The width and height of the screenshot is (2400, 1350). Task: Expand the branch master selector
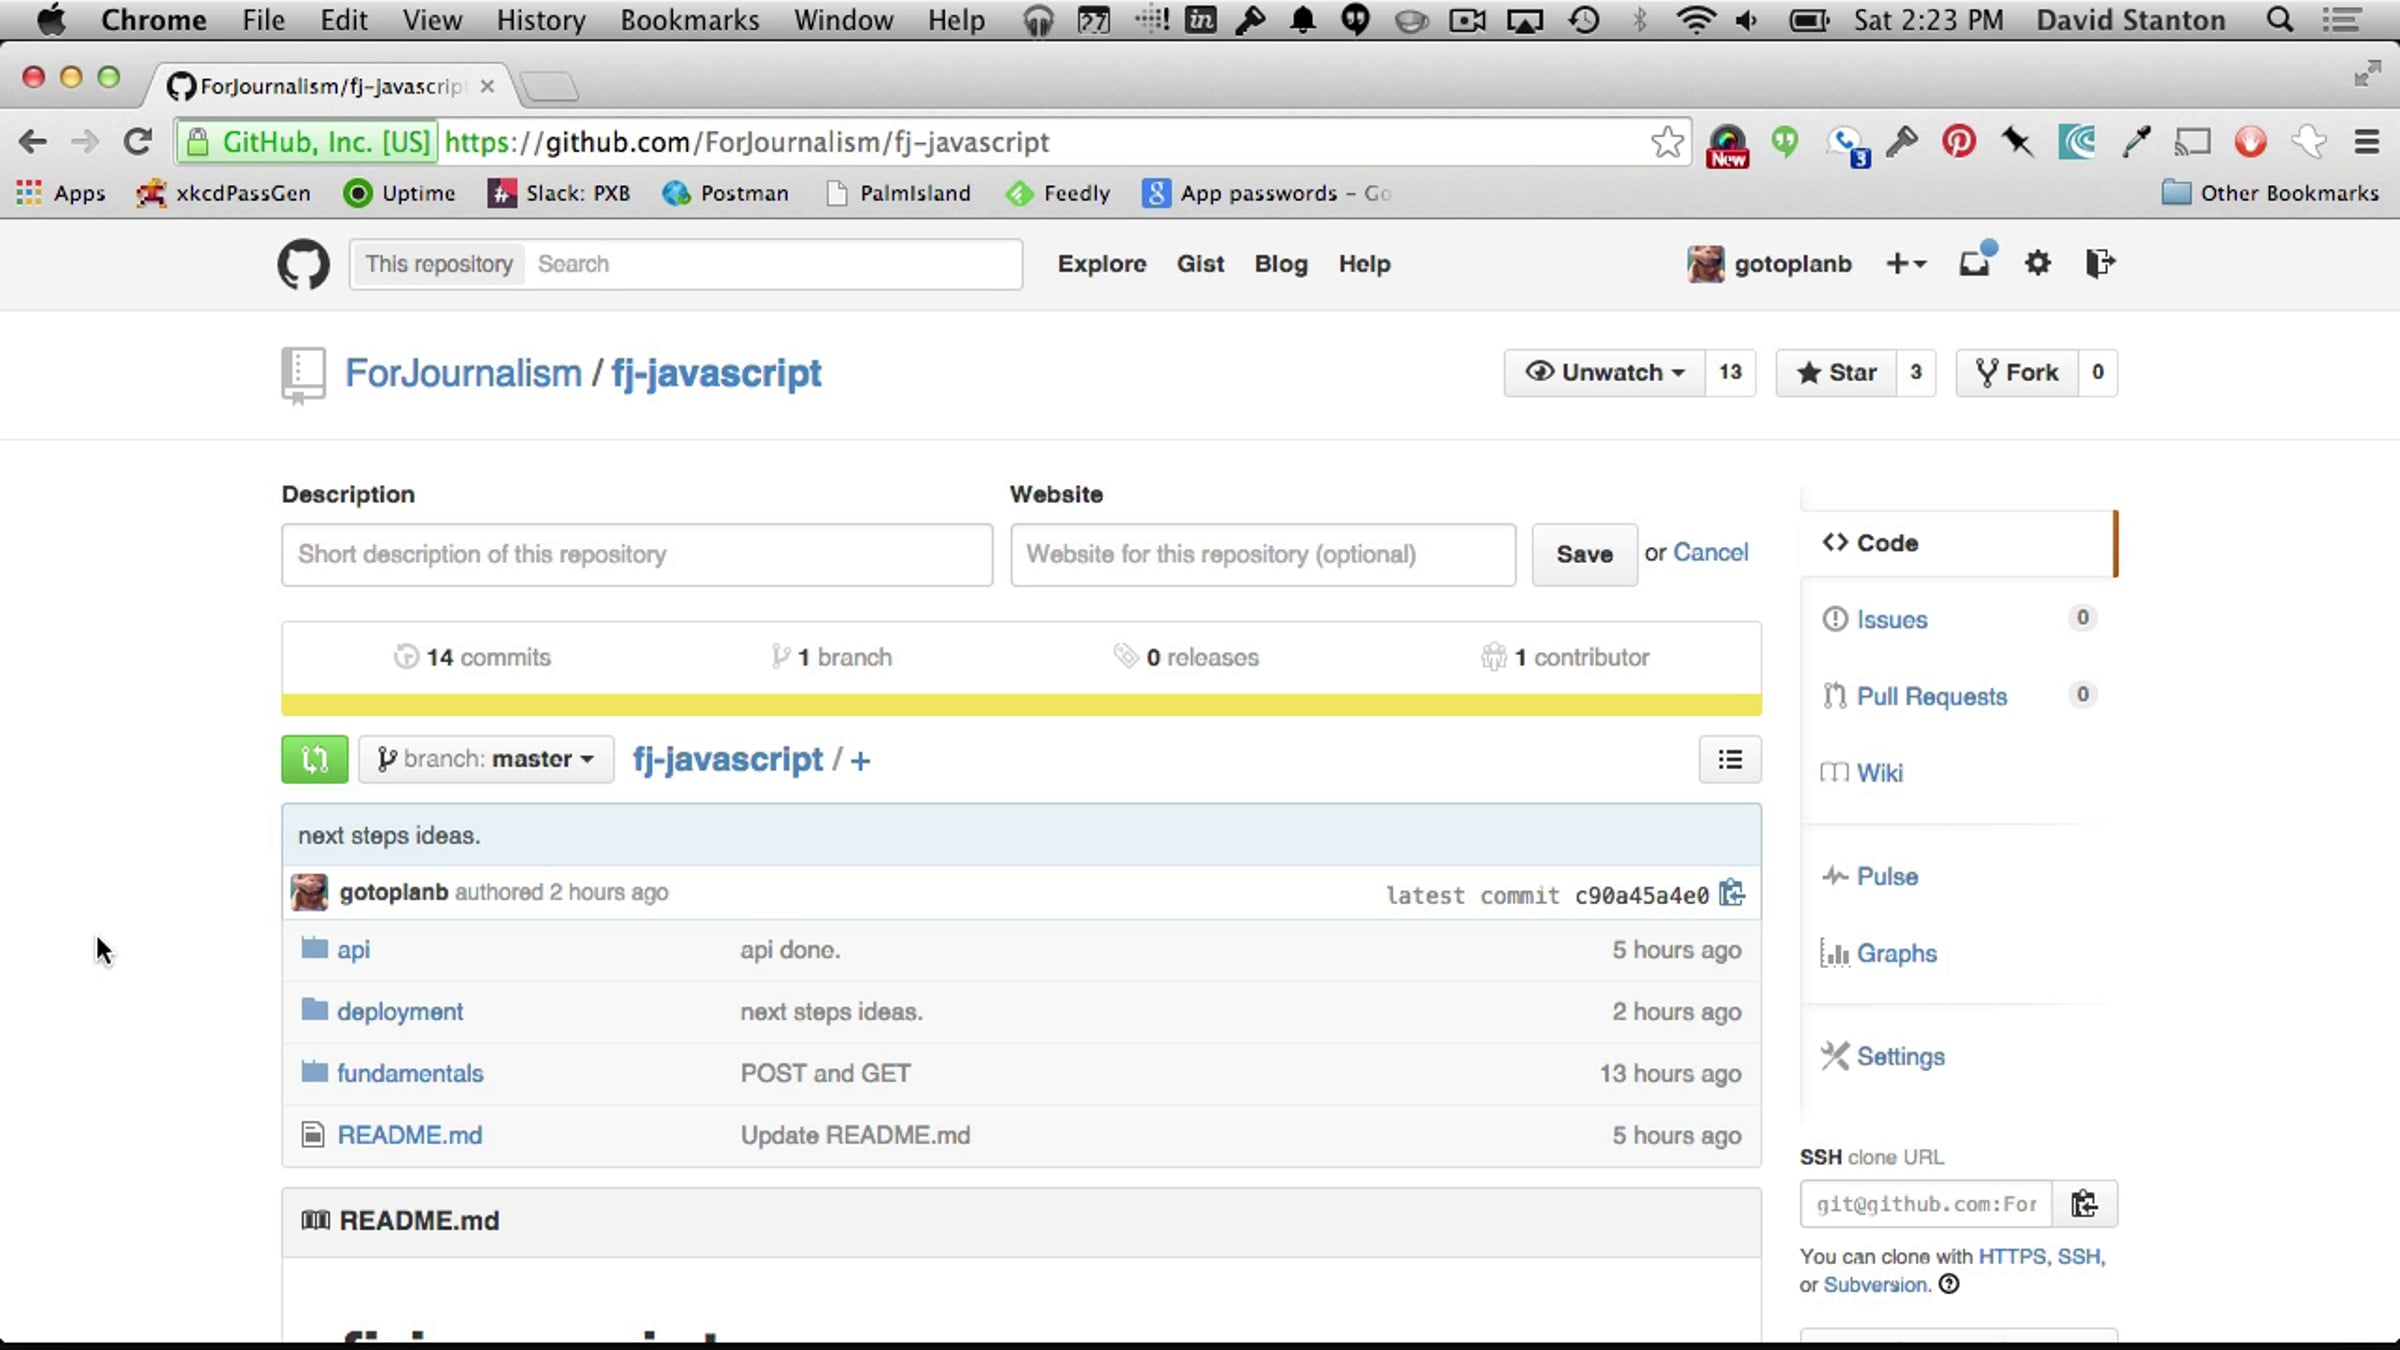point(486,759)
